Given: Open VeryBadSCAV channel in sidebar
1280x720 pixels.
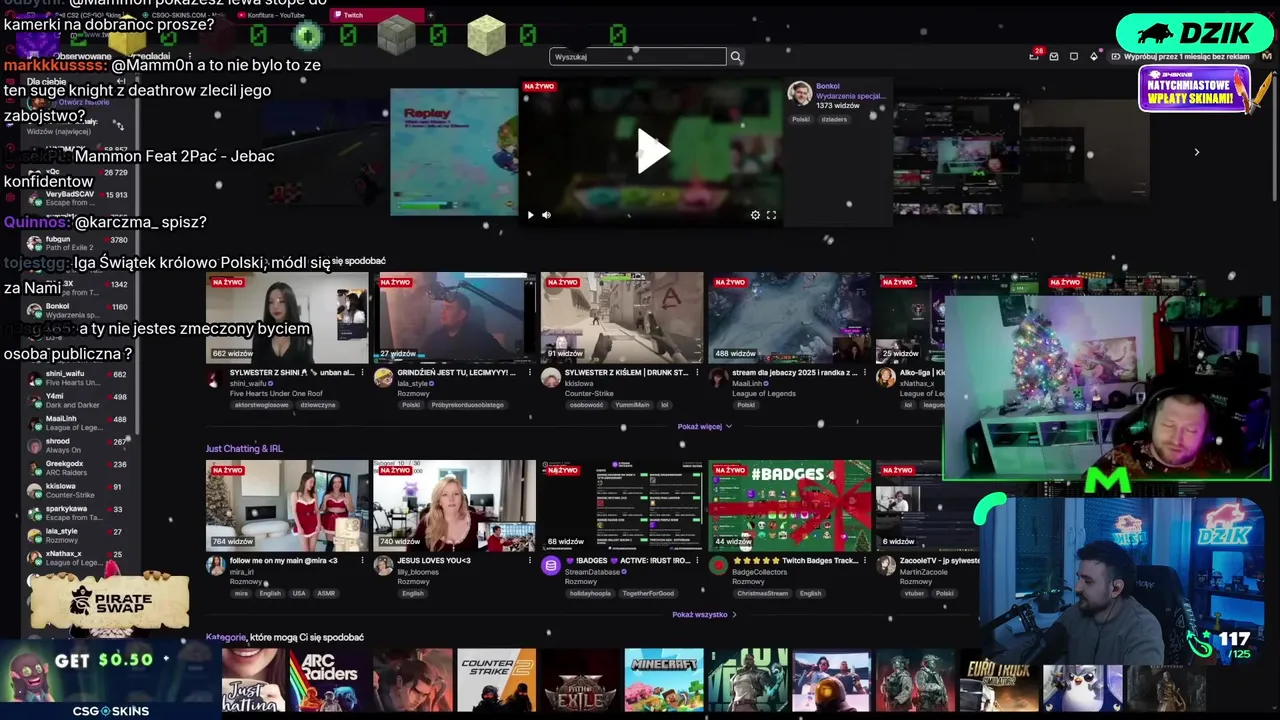Looking at the screenshot, I should point(80,199).
